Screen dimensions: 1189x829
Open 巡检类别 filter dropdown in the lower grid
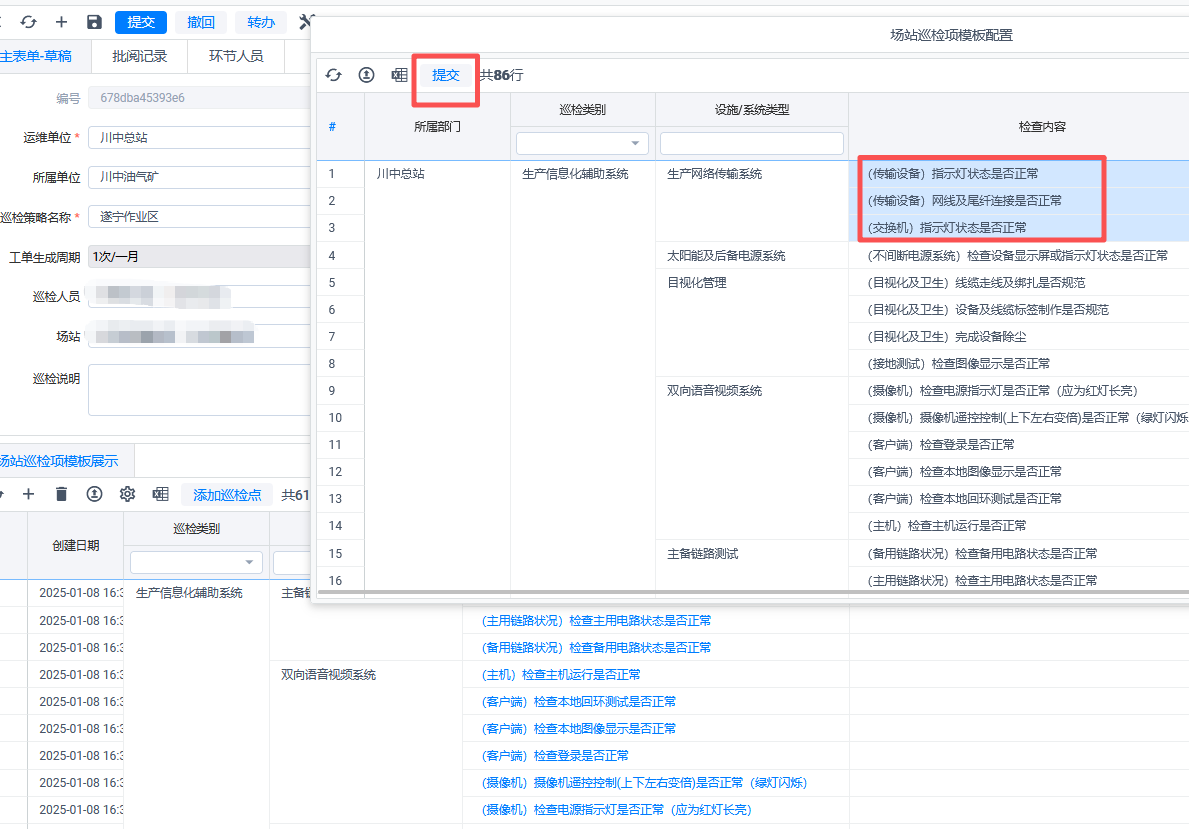[x=196, y=563]
